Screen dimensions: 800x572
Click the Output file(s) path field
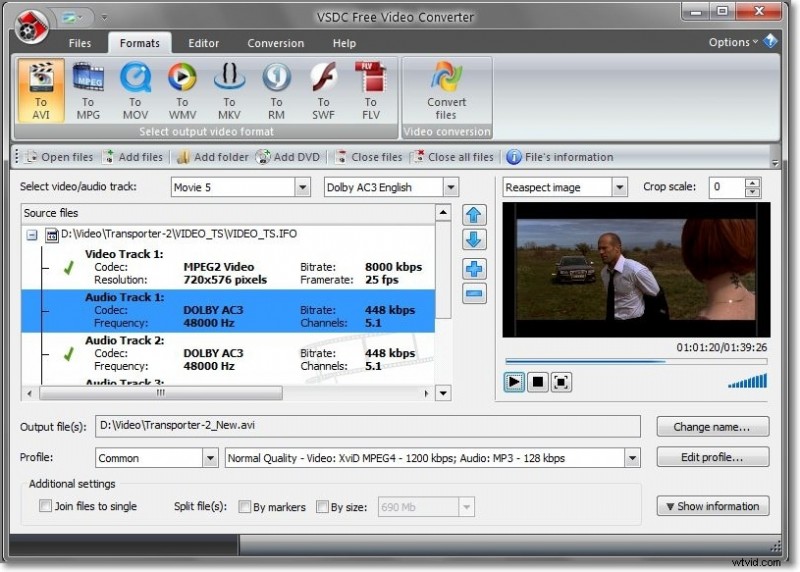click(368, 426)
